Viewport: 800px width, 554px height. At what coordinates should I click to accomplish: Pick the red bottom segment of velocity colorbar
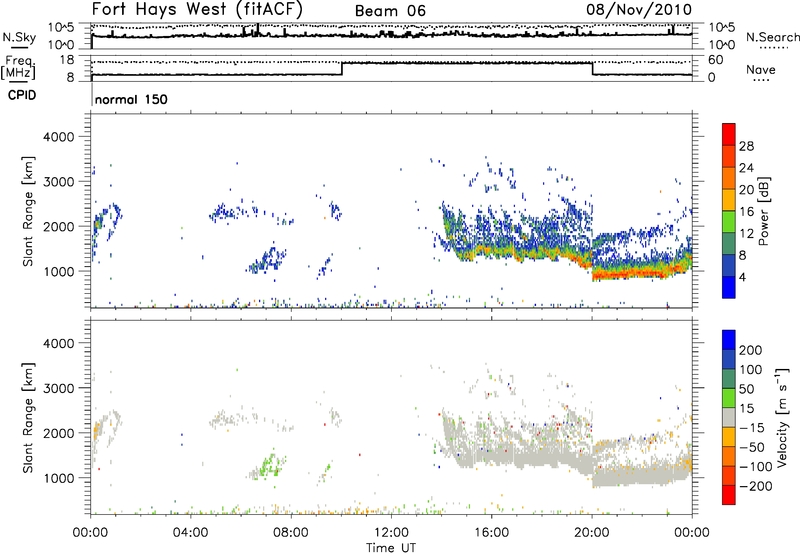click(x=729, y=495)
